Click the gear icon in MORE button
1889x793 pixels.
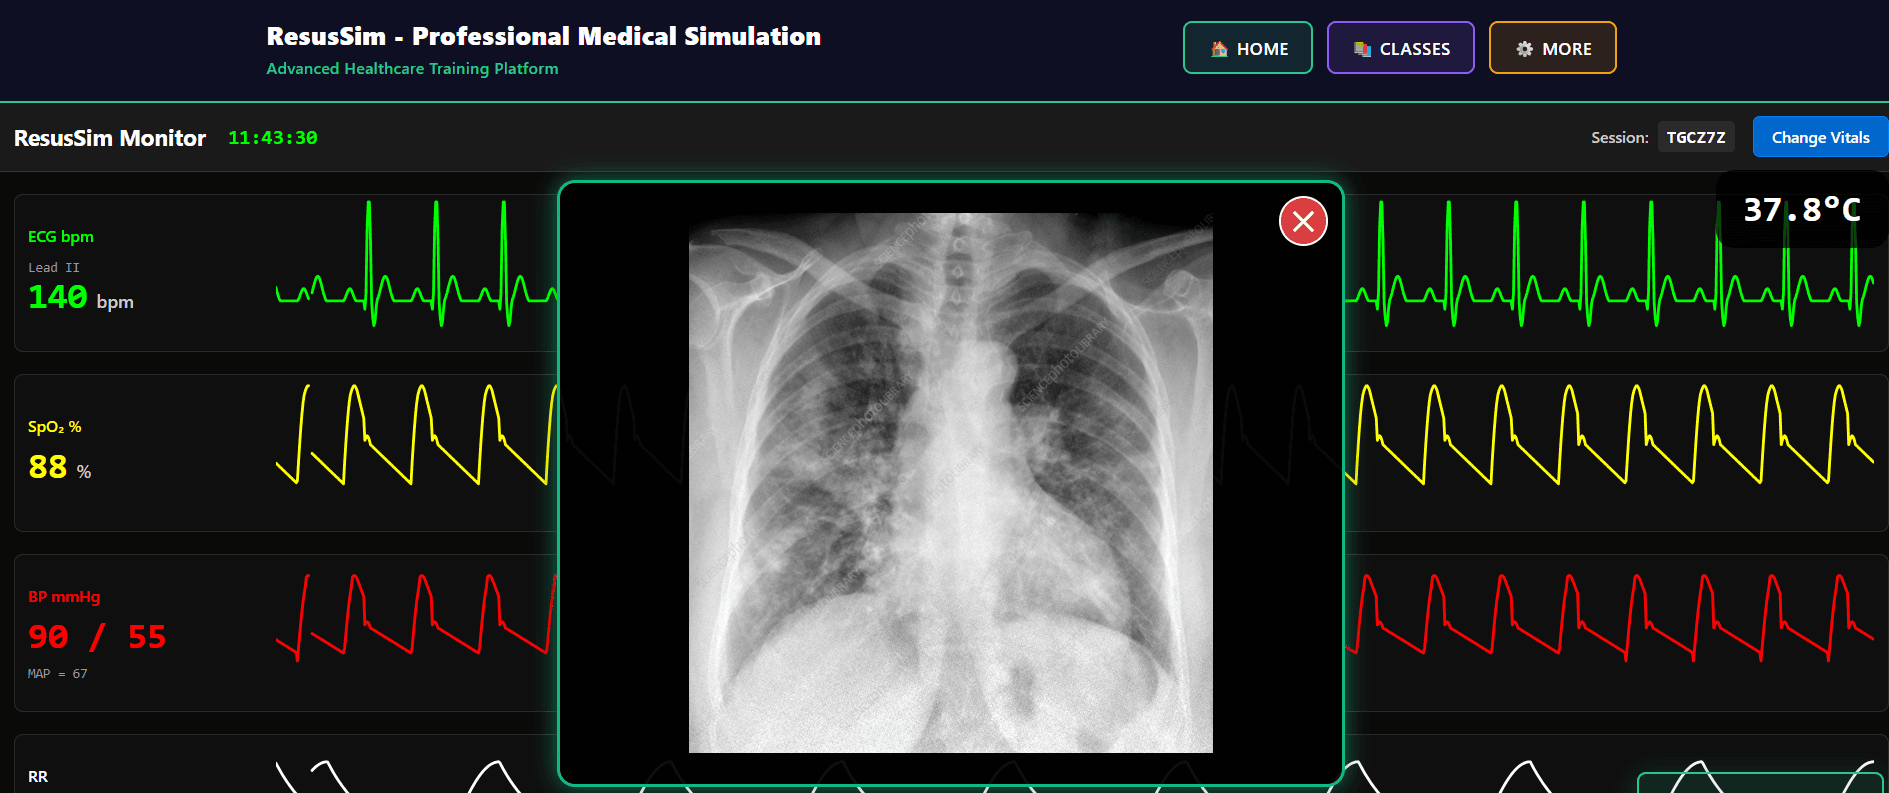1524,49
